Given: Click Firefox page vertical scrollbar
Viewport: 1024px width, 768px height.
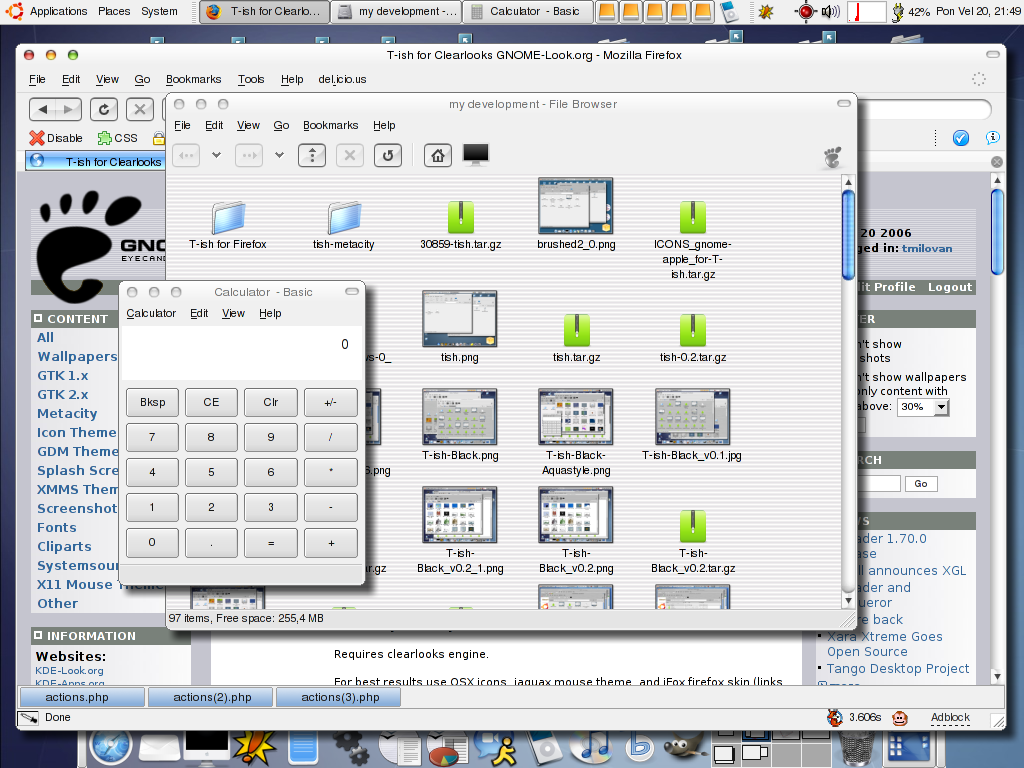Looking at the screenshot, I should (x=997, y=232).
